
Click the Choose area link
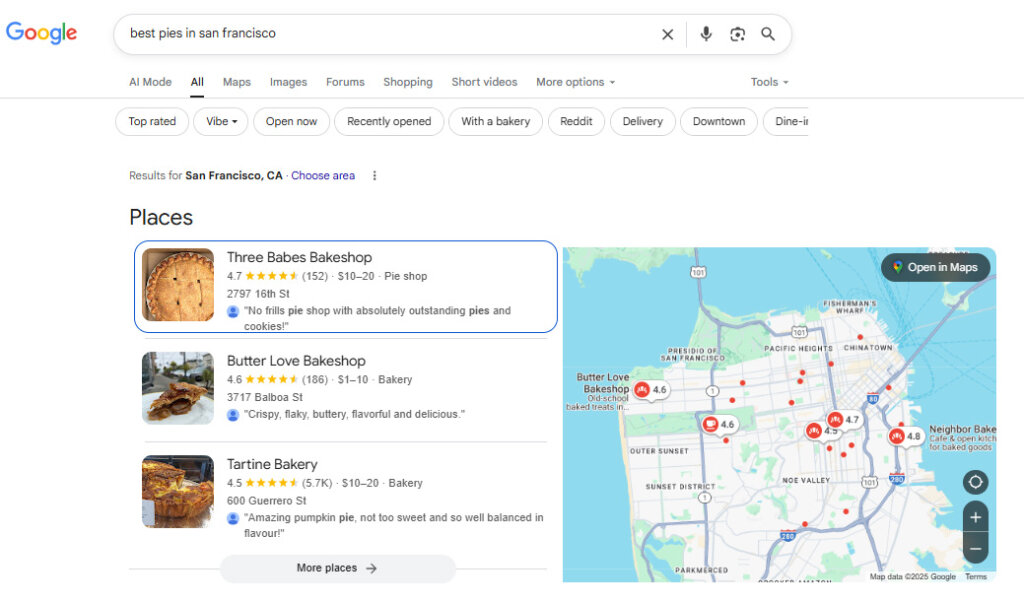pos(323,176)
